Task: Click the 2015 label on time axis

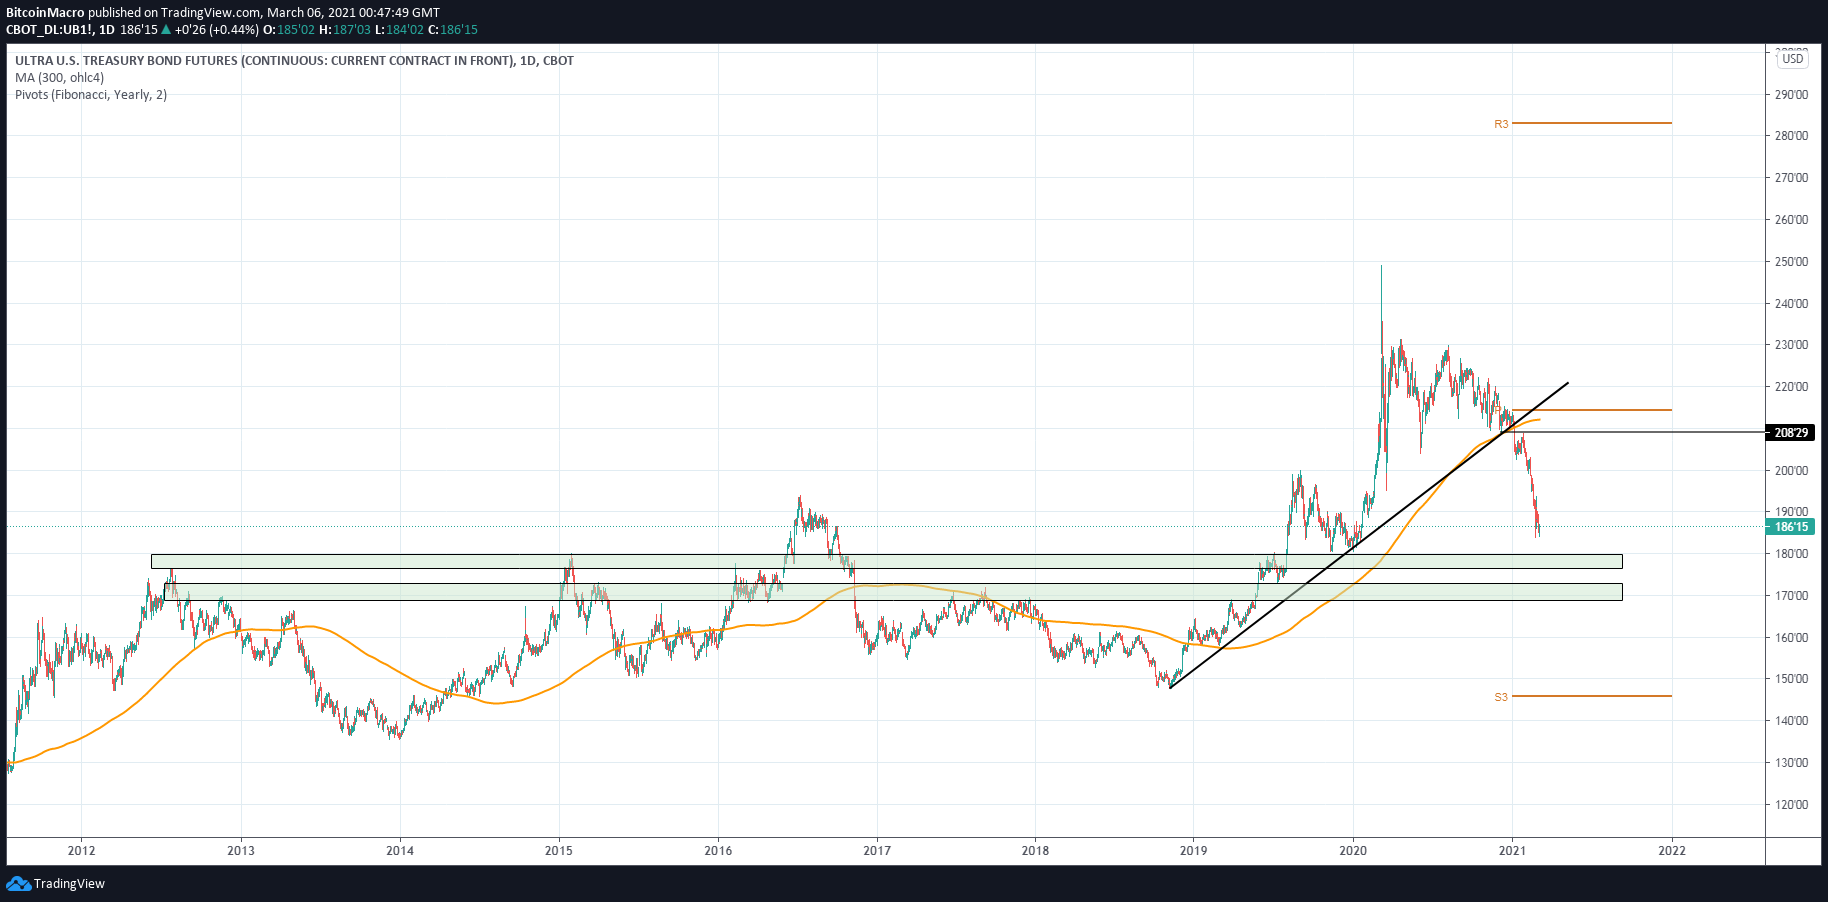Action: pyautogui.click(x=559, y=851)
